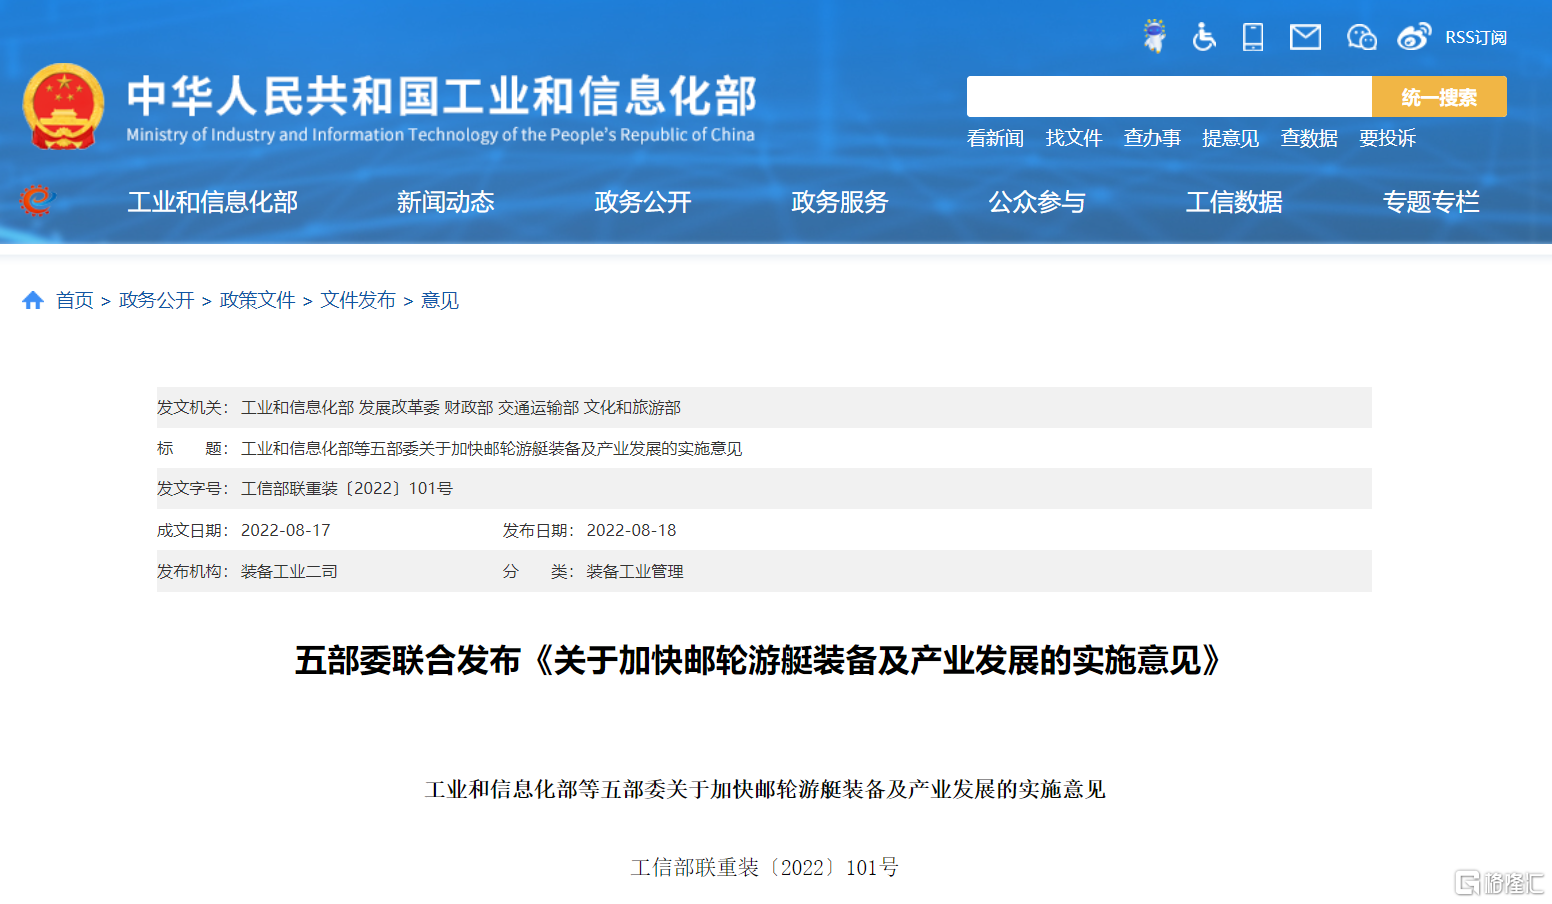Open the email envelope icon
The width and height of the screenshot is (1552, 904).
1305,37
